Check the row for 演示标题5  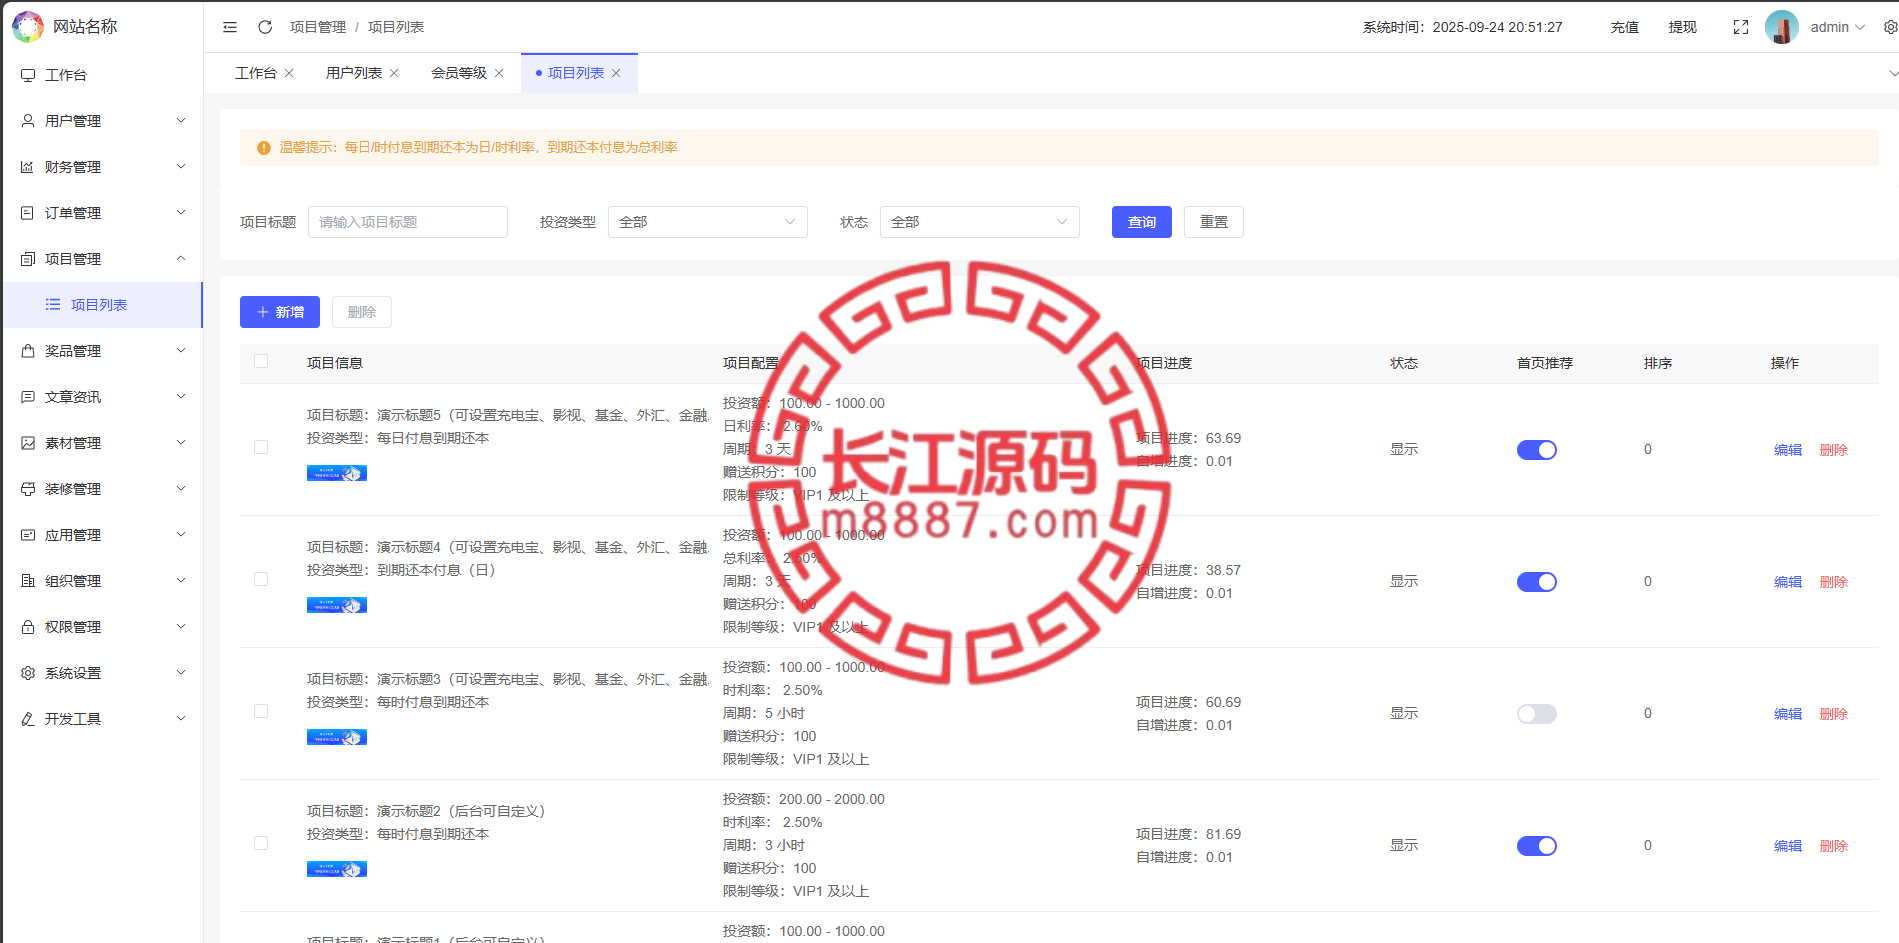coord(261,448)
